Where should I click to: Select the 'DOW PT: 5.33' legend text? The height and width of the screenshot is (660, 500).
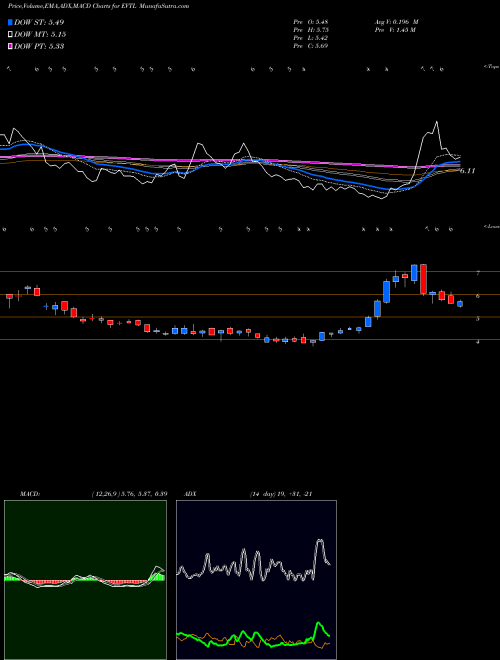[39, 46]
